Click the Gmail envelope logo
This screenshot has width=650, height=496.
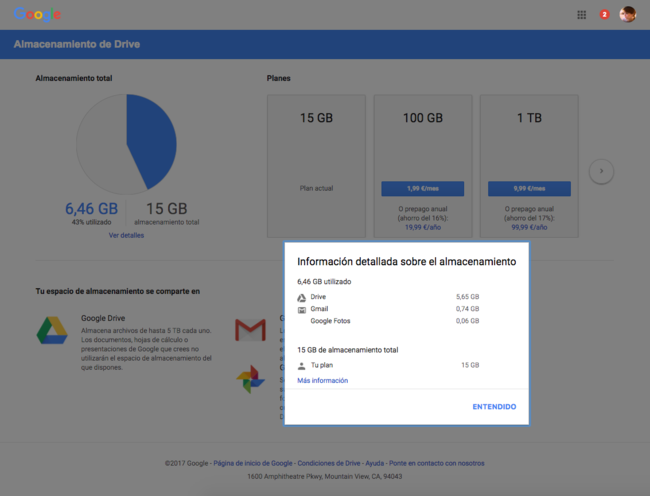tap(250, 330)
